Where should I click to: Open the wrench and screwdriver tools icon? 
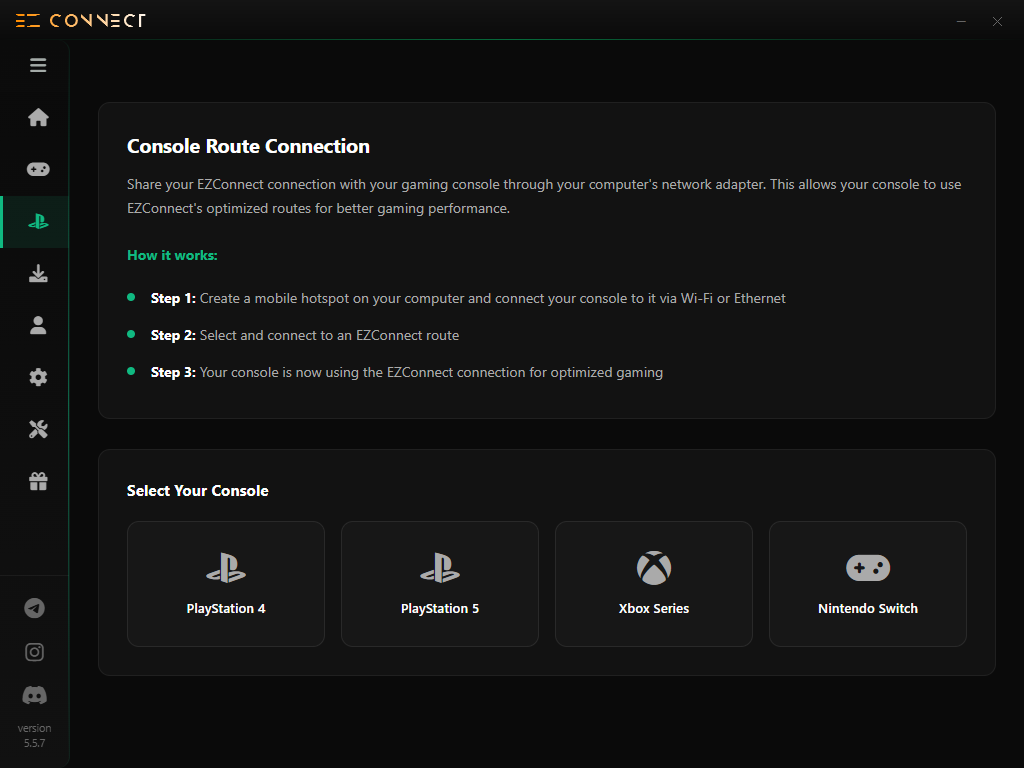click(38, 429)
